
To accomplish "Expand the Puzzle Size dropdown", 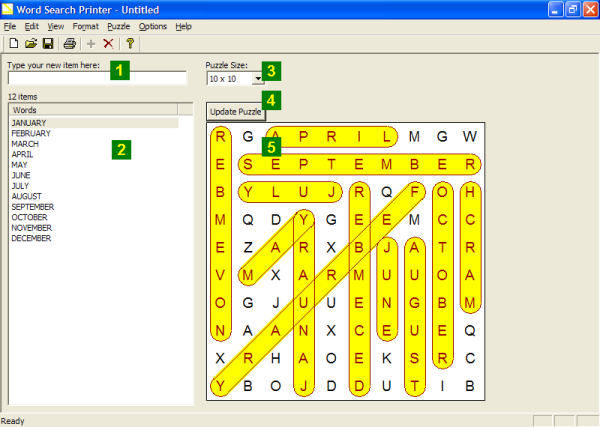I will pos(258,79).
